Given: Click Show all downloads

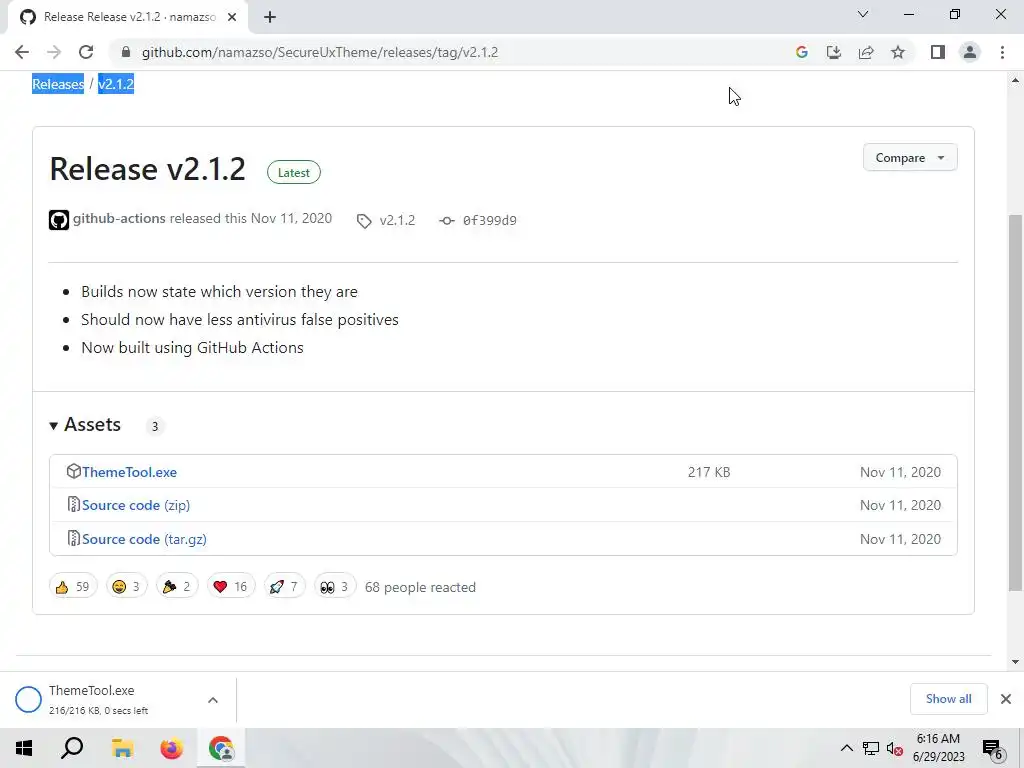Looking at the screenshot, I should pyautogui.click(x=948, y=699).
